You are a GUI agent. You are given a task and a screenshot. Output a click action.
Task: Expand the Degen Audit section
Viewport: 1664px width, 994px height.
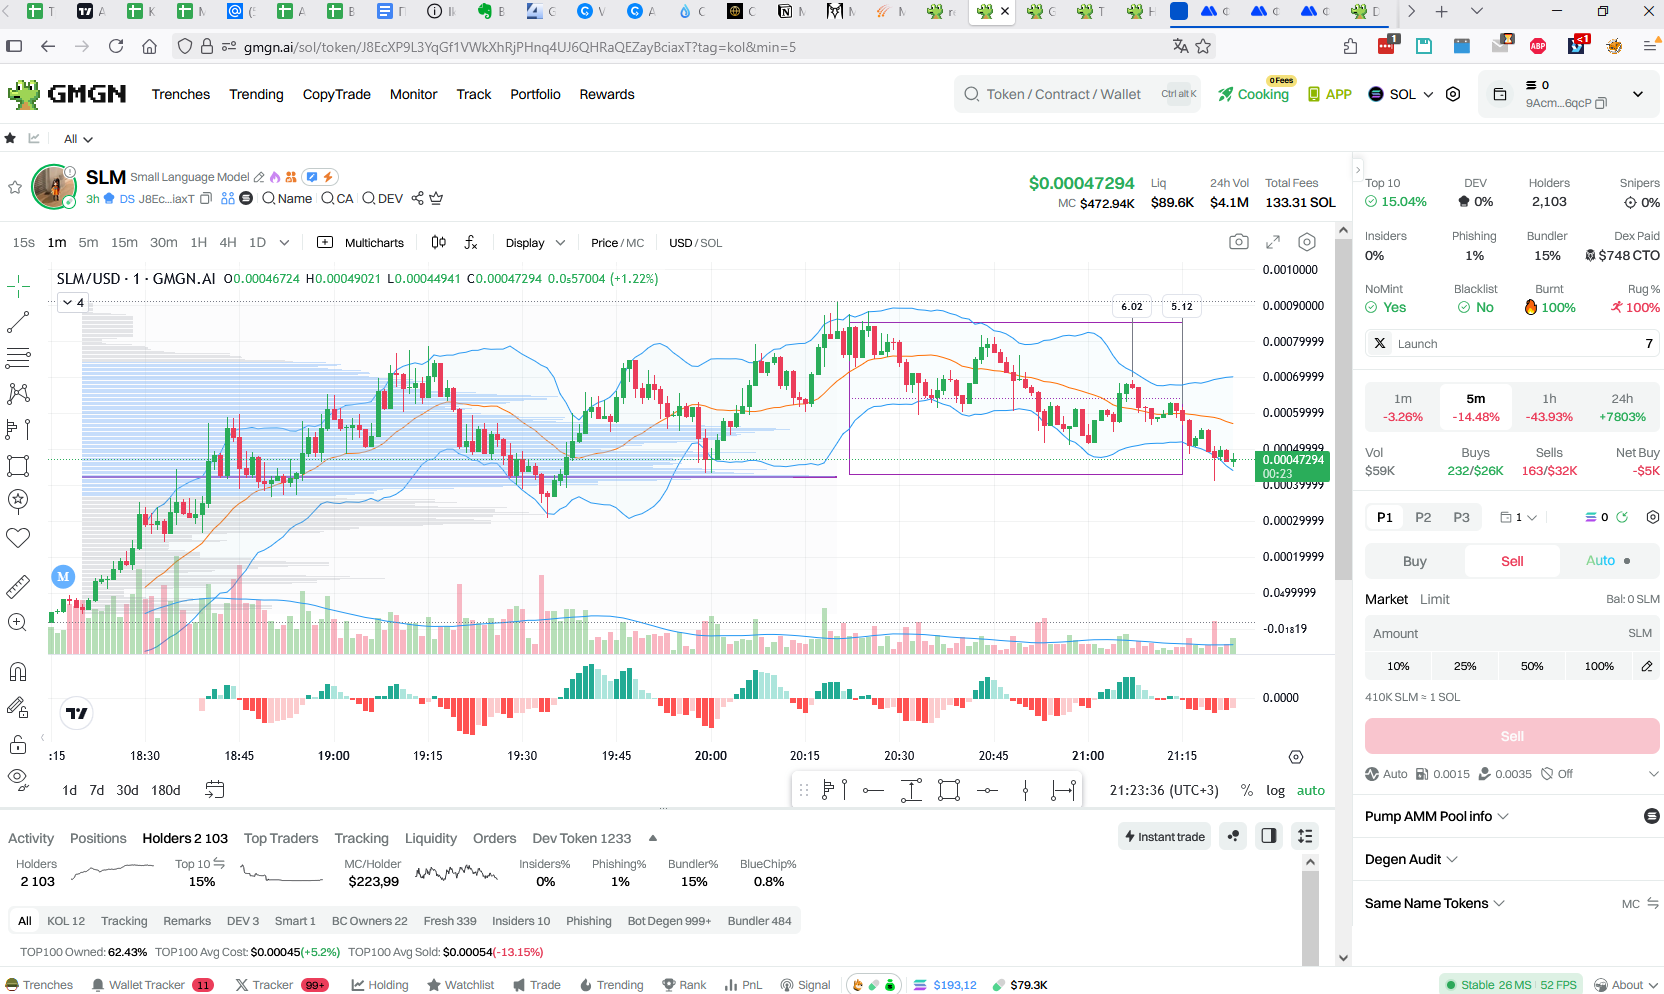point(1411,859)
